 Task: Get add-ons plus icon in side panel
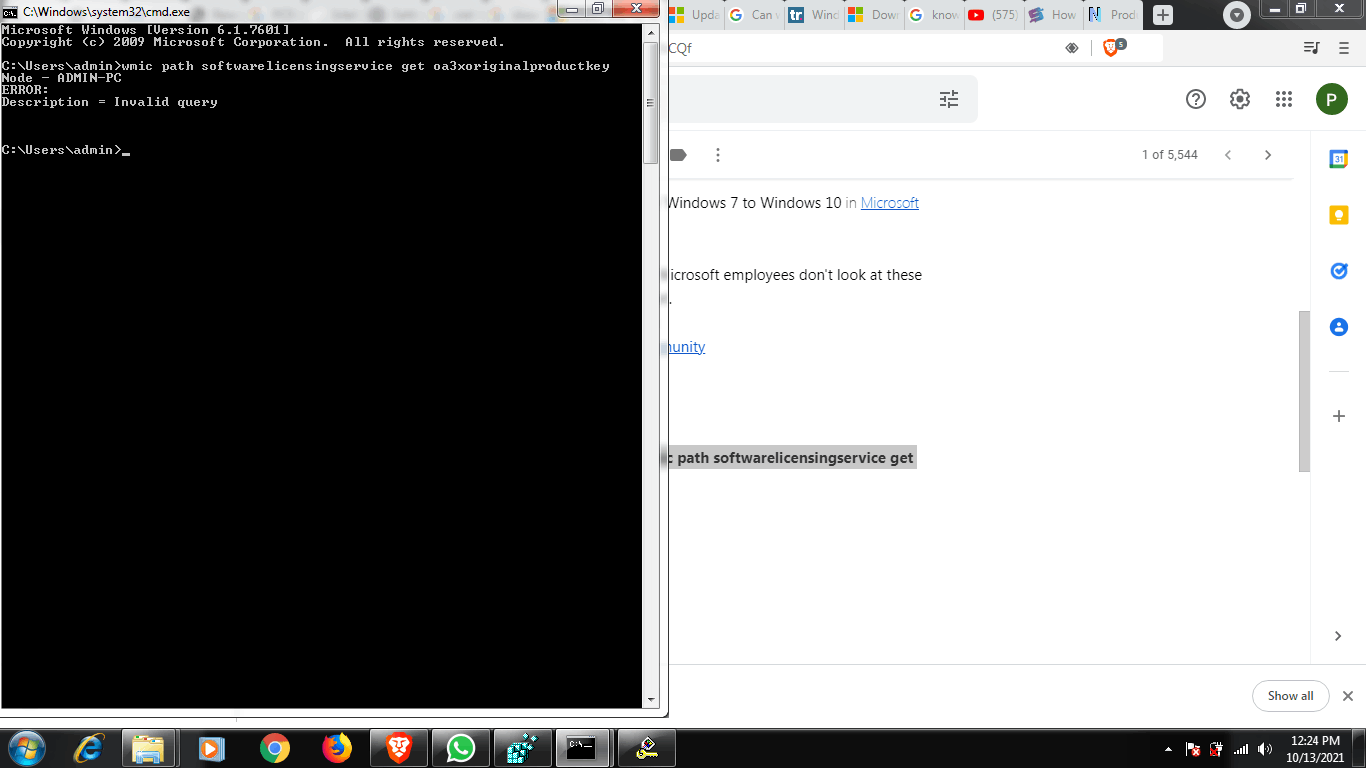1338,416
